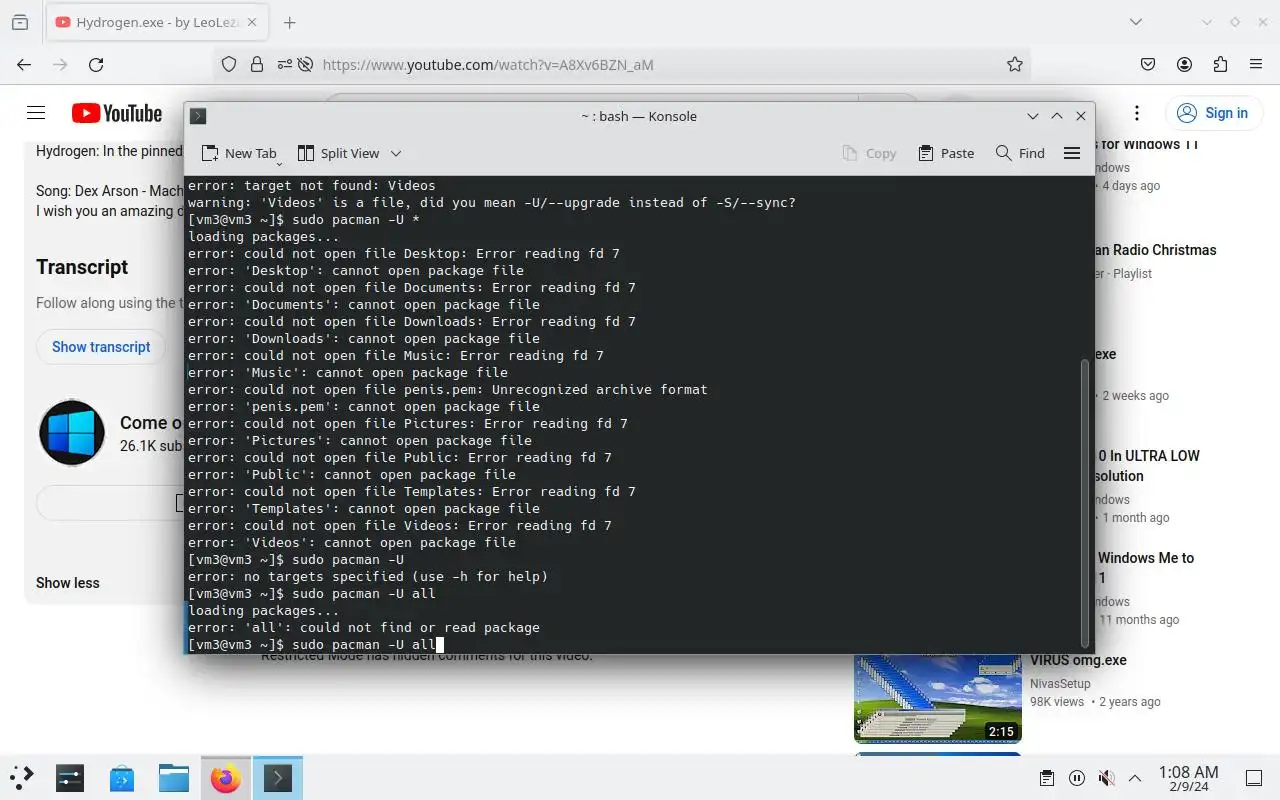Viewport: 1280px width, 800px height.
Task: Click the Konsole terminal scrollbar
Action: click(x=1085, y=503)
